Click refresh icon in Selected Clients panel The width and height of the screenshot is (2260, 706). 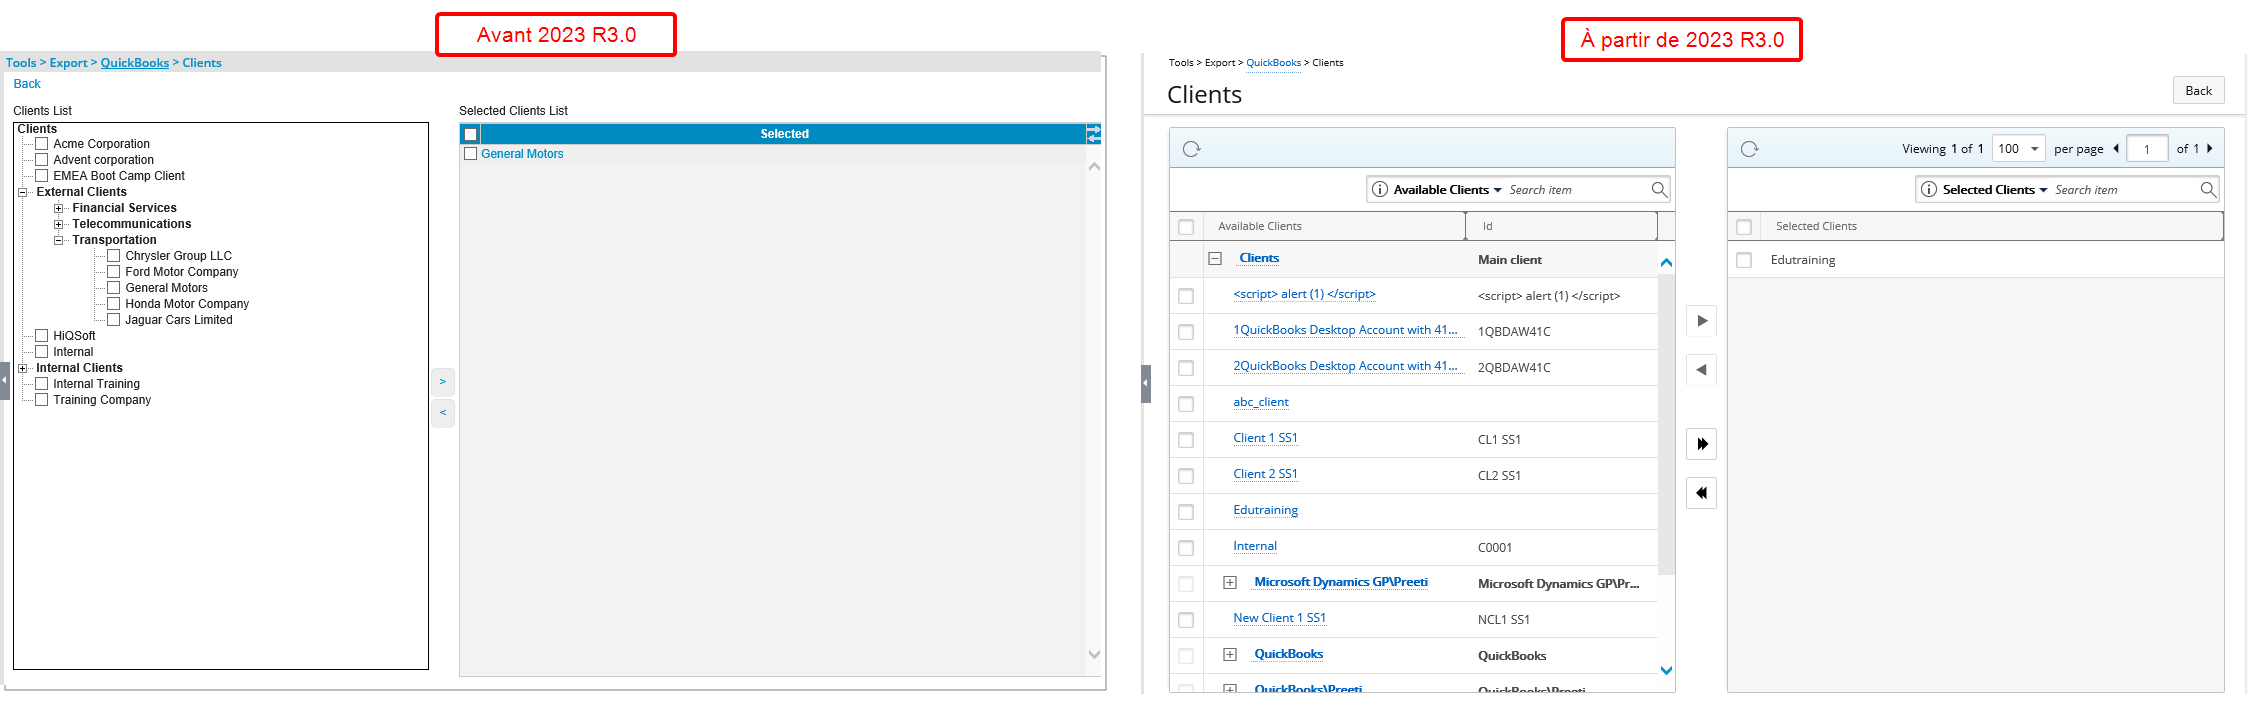[x=1749, y=149]
